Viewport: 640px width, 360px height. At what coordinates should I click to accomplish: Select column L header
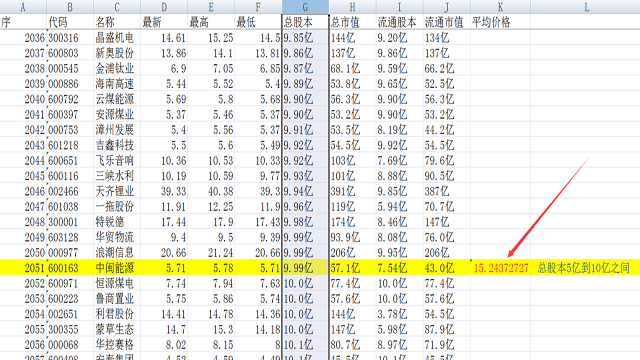point(587,7)
